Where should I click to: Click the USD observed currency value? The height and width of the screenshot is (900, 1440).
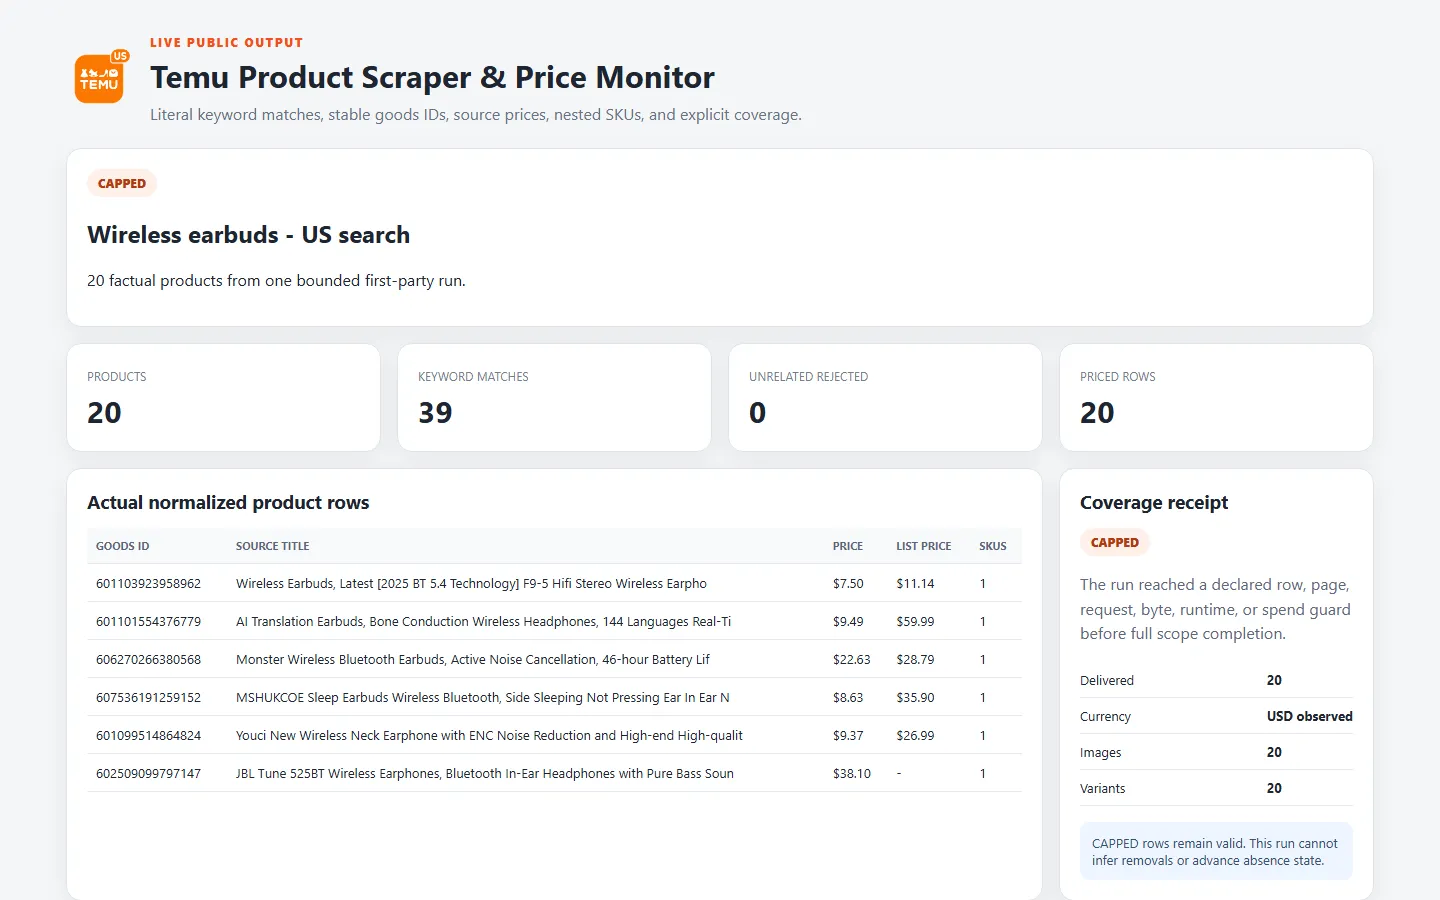point(1309,716)
